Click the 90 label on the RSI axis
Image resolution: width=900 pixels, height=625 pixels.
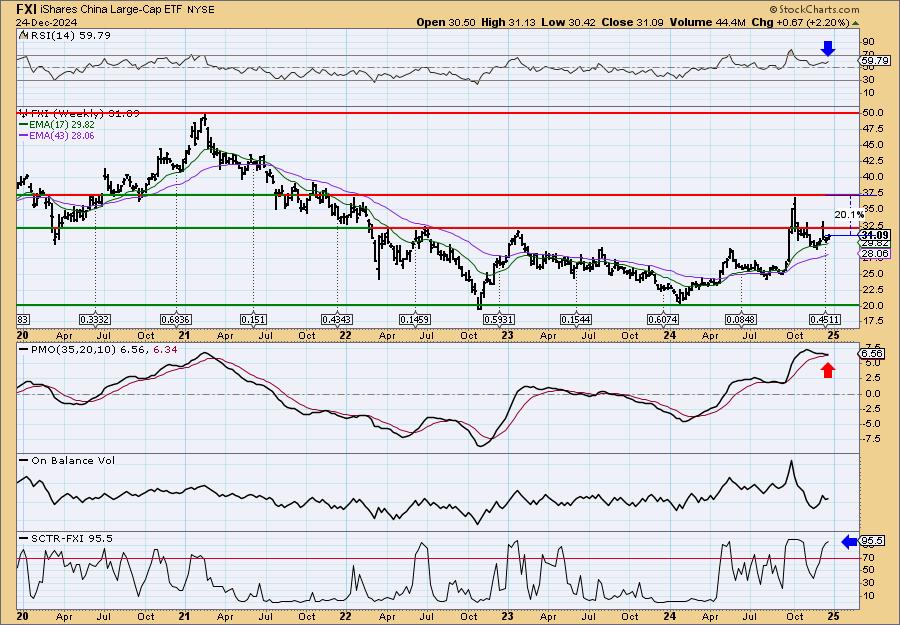point(868,42)
